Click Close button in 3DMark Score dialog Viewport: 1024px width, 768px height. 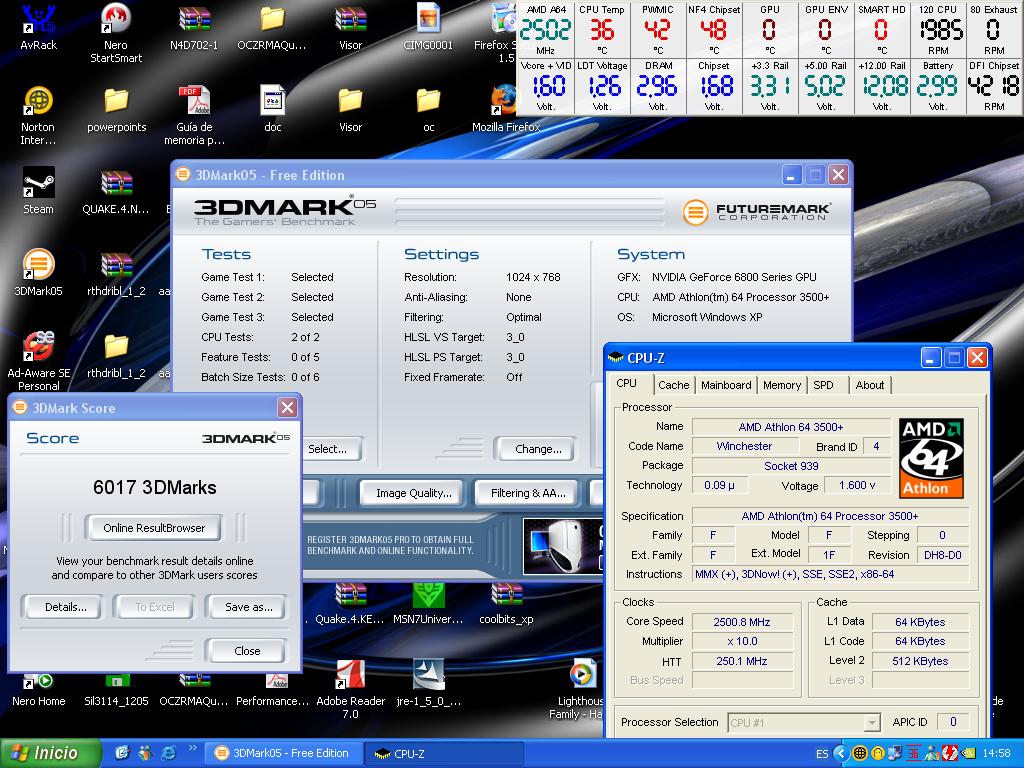tap(246, 651)
